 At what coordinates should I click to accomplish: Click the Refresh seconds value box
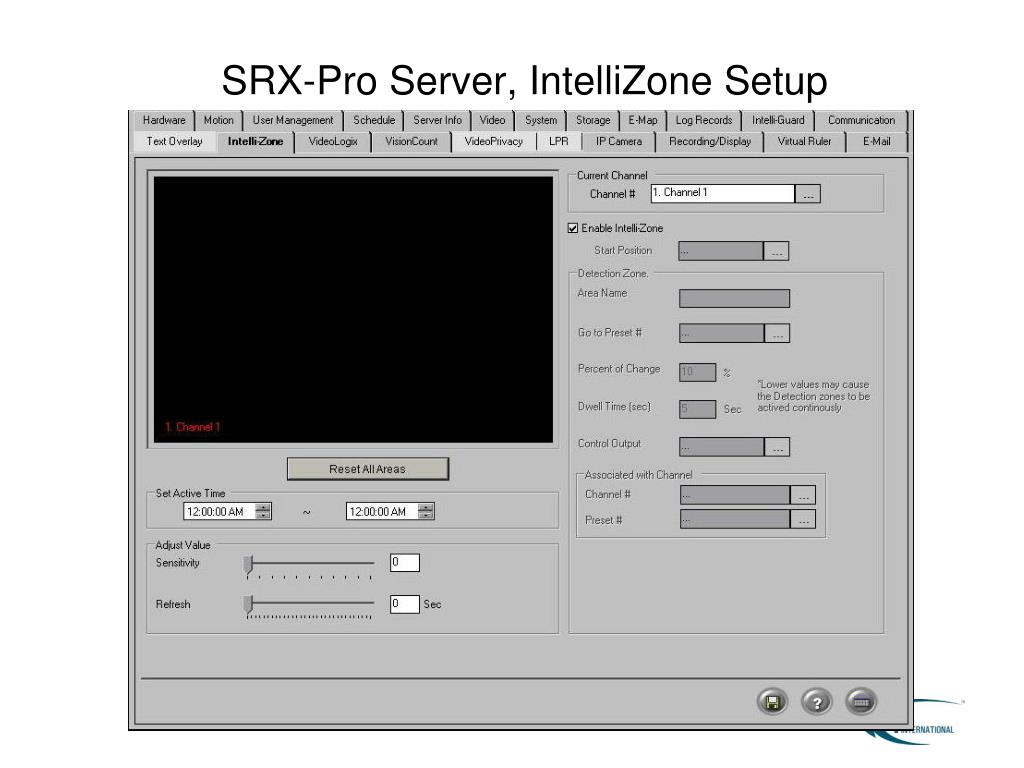pyautogui.click(x=405, y=604)
